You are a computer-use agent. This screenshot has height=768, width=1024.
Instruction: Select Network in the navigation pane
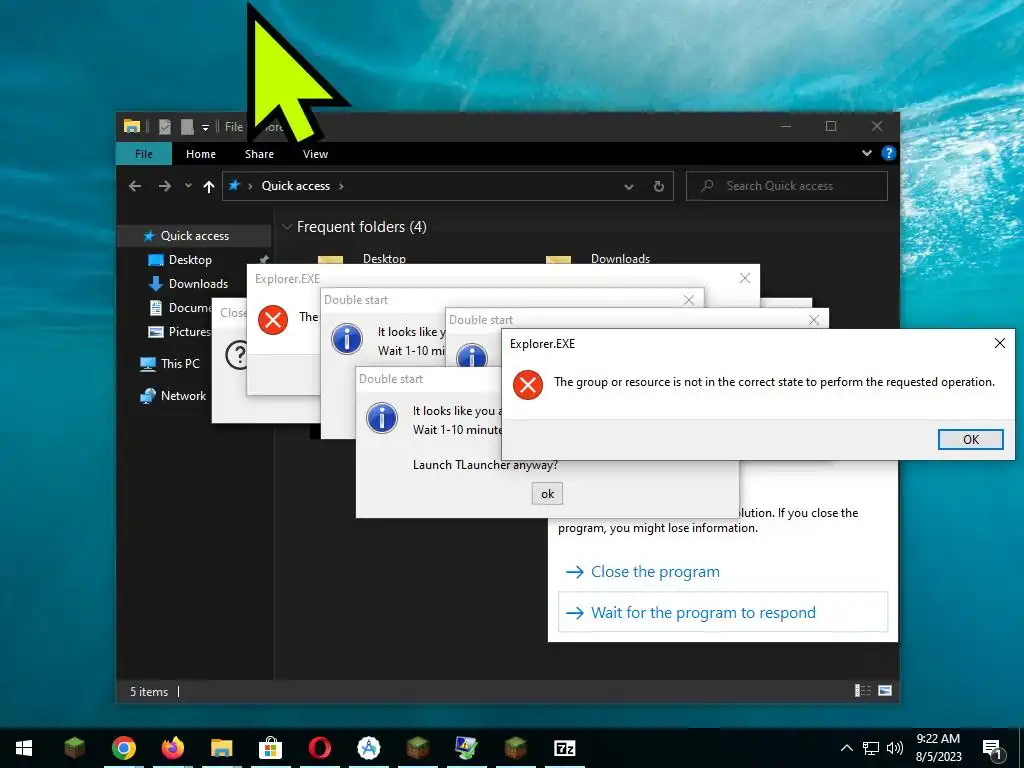pos(183,396)
